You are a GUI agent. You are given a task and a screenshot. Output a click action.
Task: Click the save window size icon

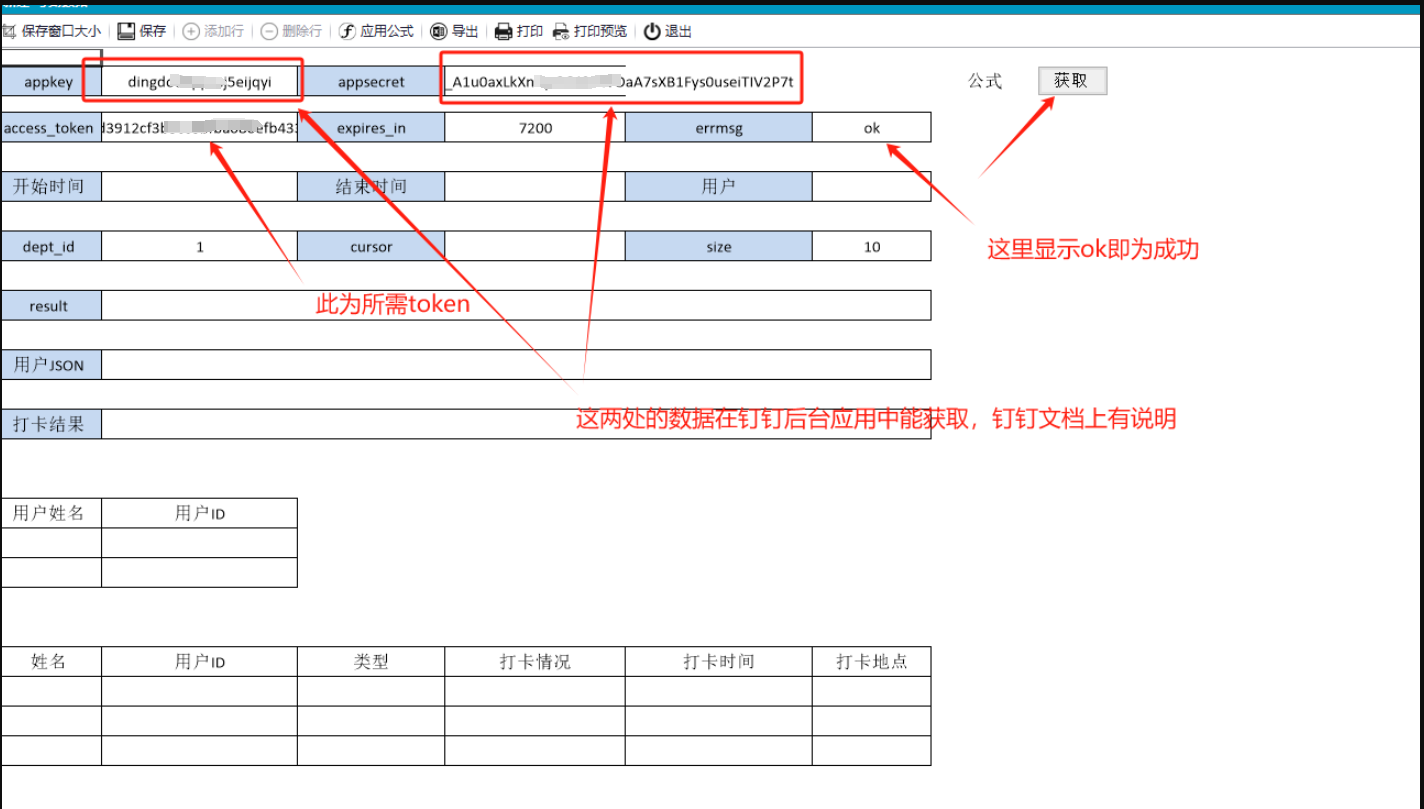click(x=10, y=31)
